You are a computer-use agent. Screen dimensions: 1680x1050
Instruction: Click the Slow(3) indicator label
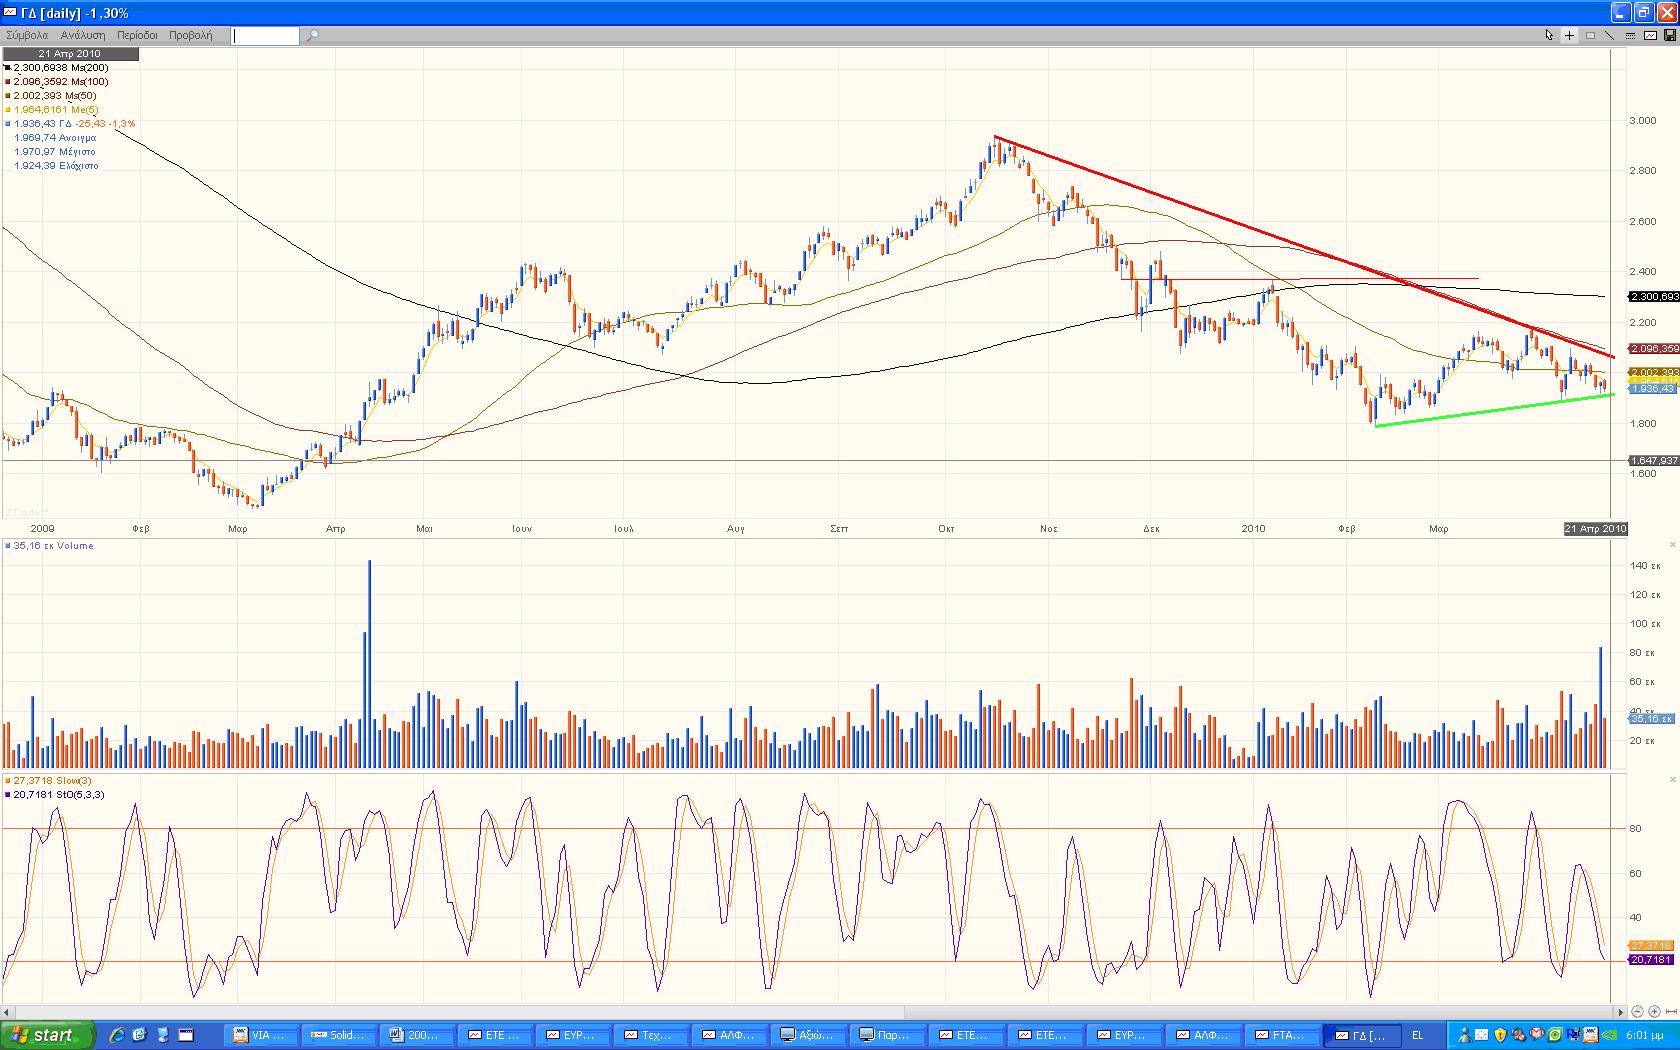pyautogui.click(x=50, y=781)
